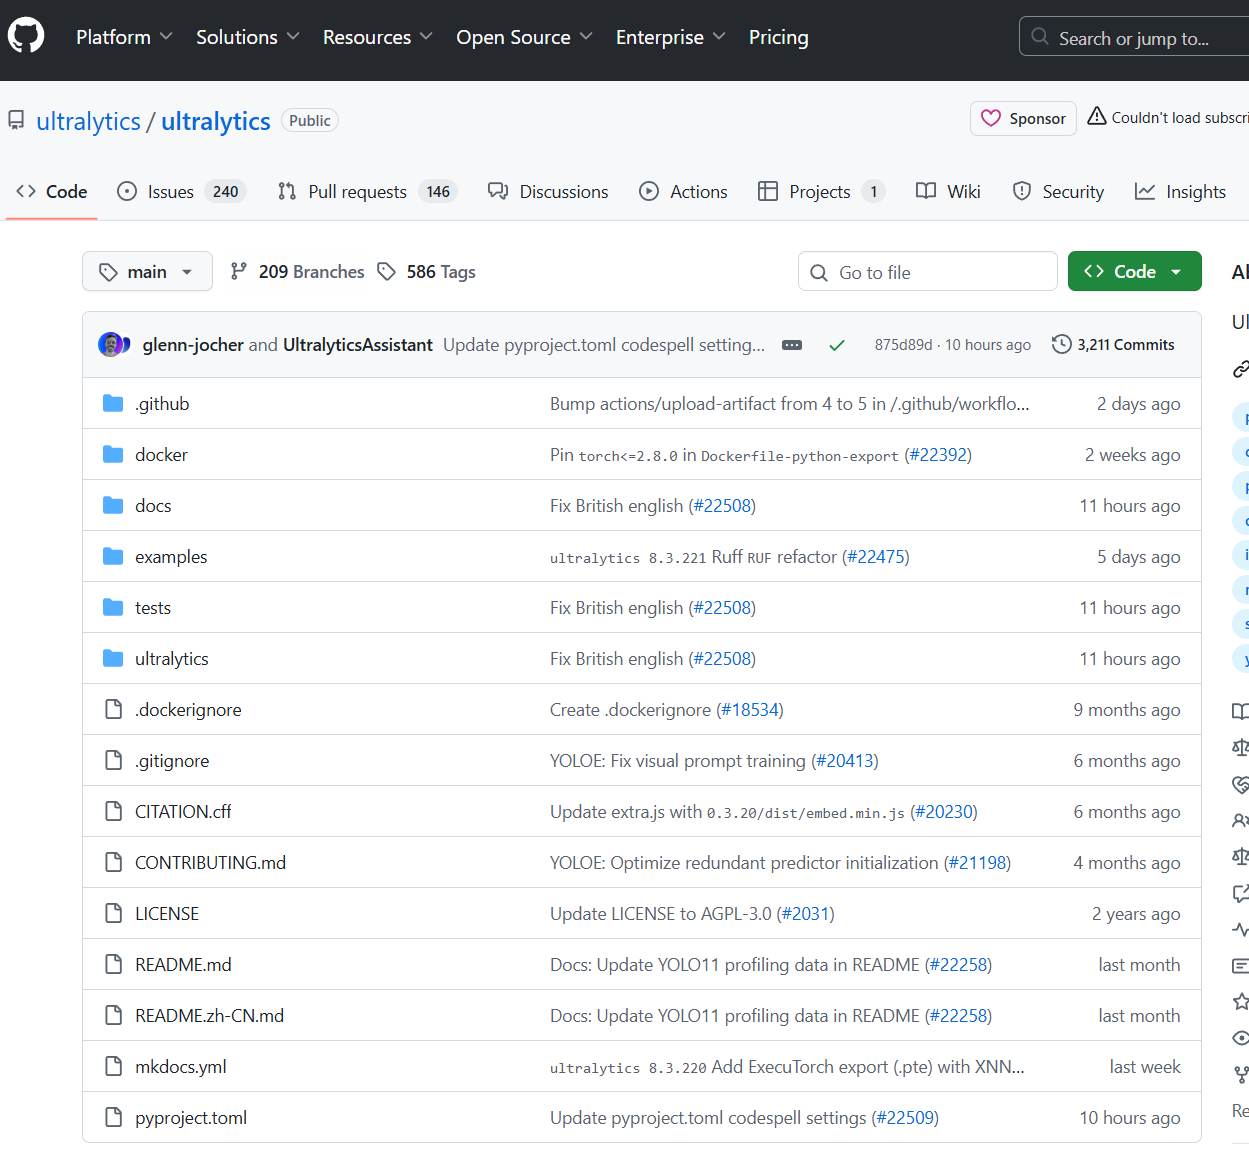The width and height of the screenshot is (1249, 1162).
Task: Open the glenn-jocher author link
Action: point(193,344)
